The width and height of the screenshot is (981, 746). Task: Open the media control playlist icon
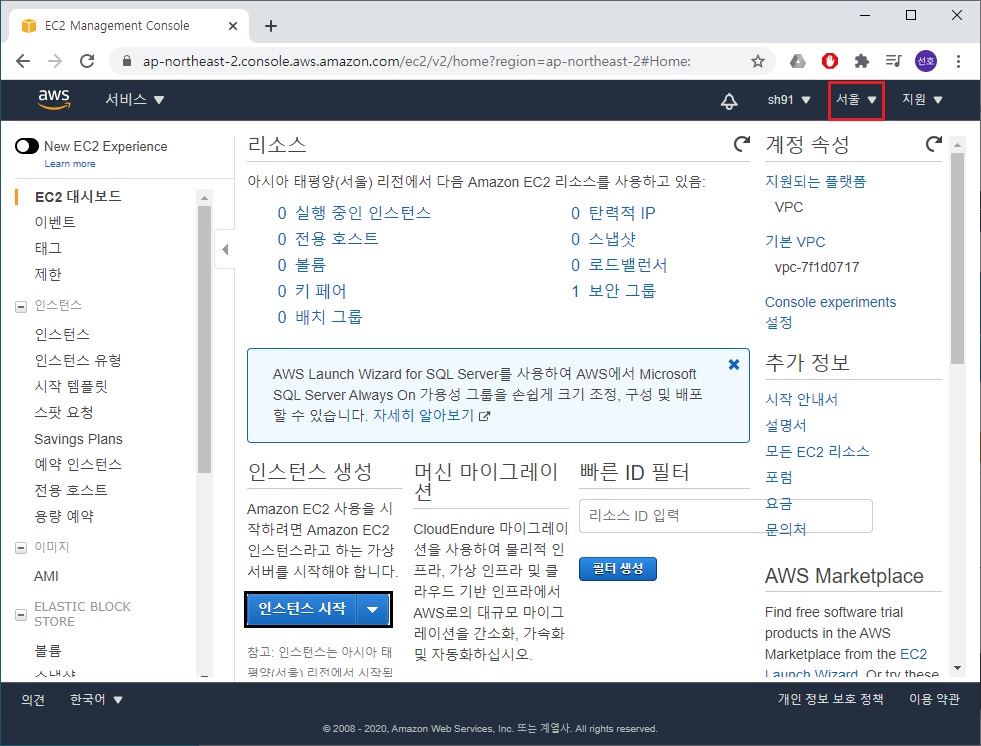893,61
